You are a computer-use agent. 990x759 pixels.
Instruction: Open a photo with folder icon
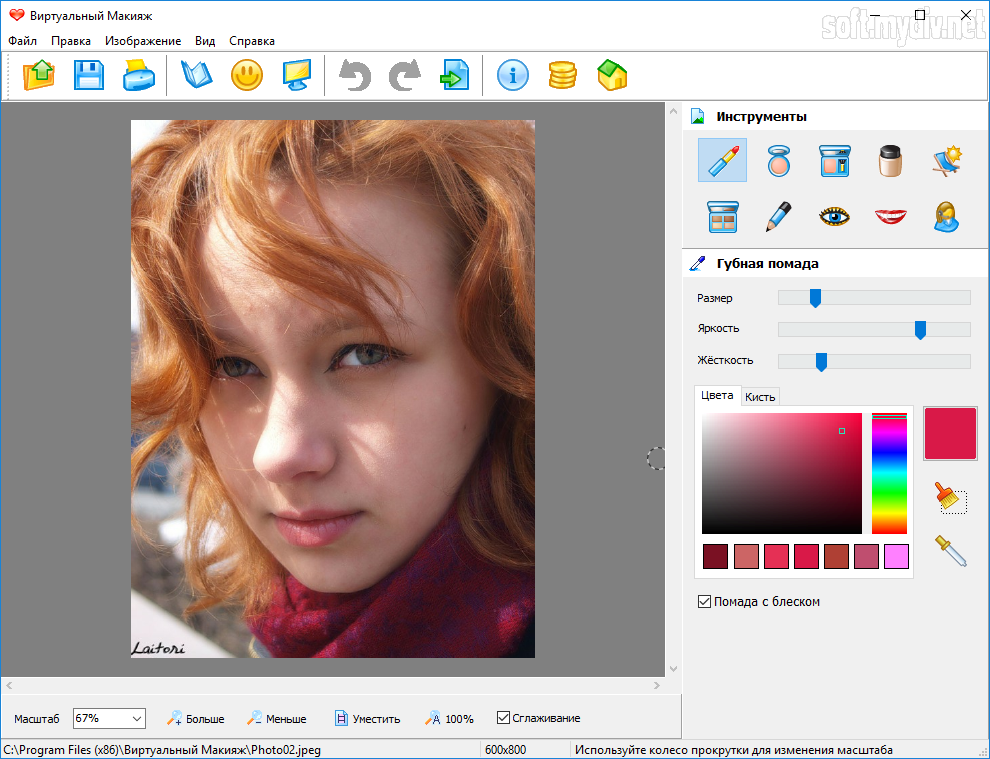pos(39,75)
